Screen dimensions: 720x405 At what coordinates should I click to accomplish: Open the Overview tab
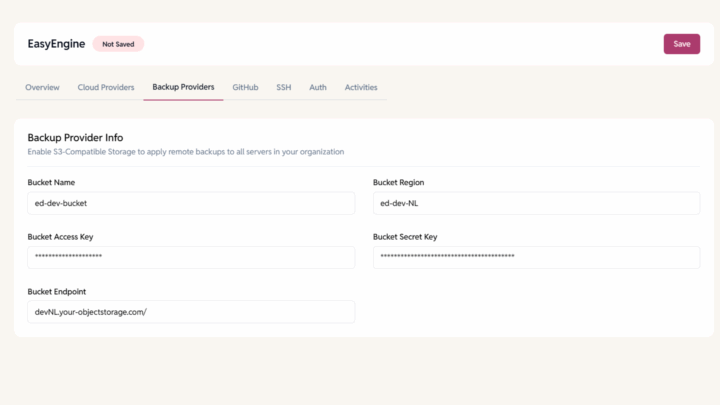(x=42, y=87)
